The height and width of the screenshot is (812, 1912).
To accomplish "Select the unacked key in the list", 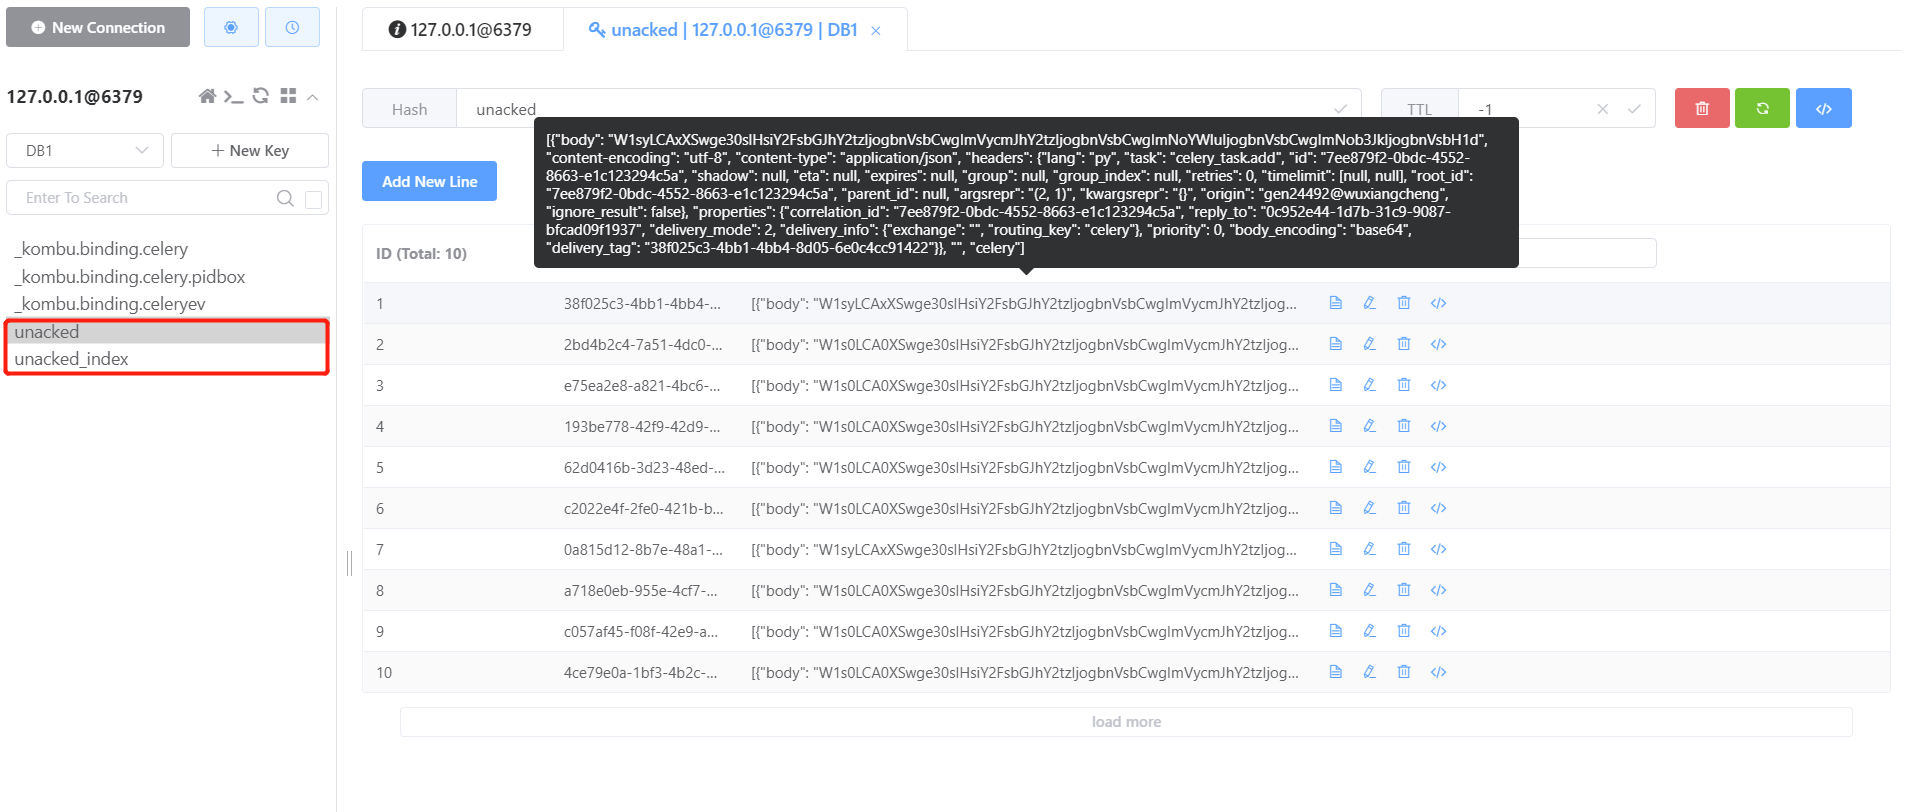I will click(167, 332).
